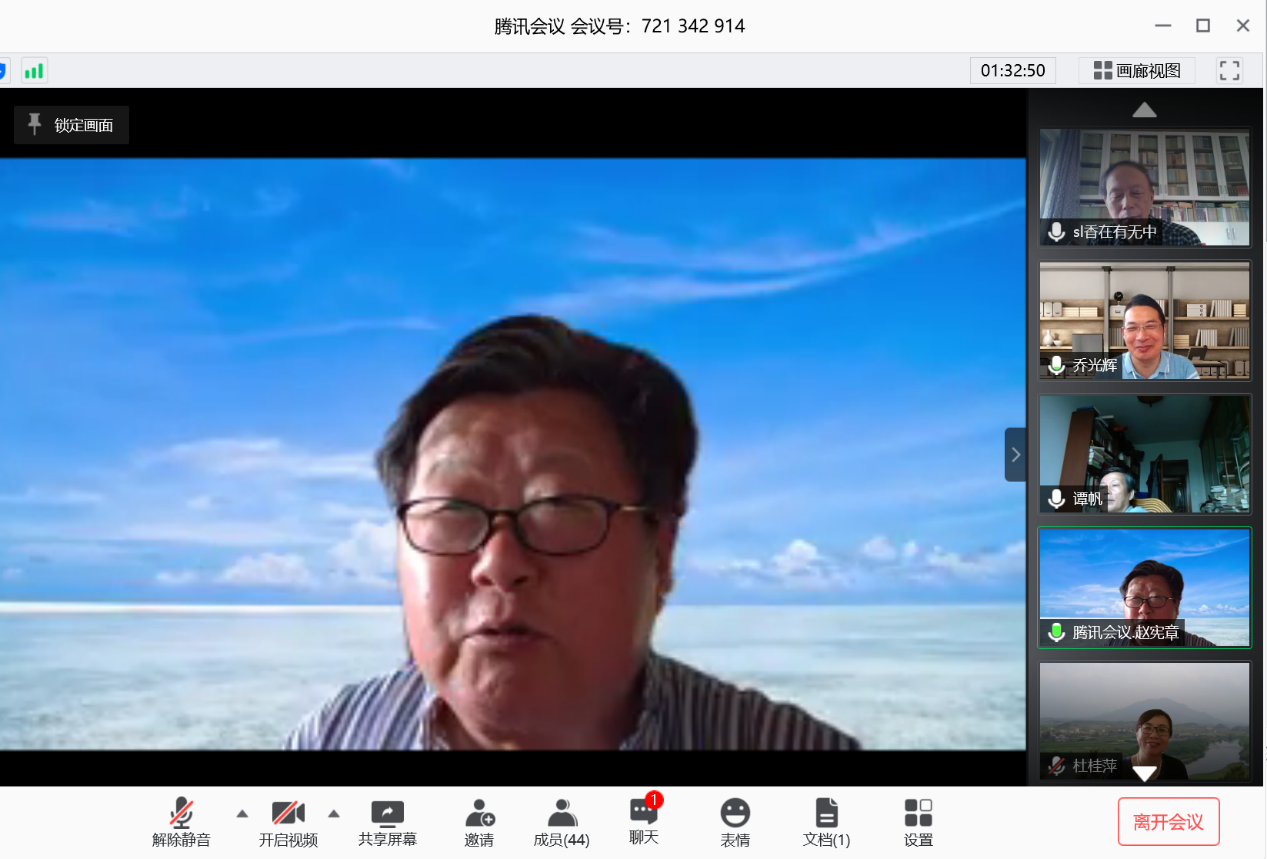Click the blue shield security icon
The width and height of the screenshot is (1267, 859).
3,71
